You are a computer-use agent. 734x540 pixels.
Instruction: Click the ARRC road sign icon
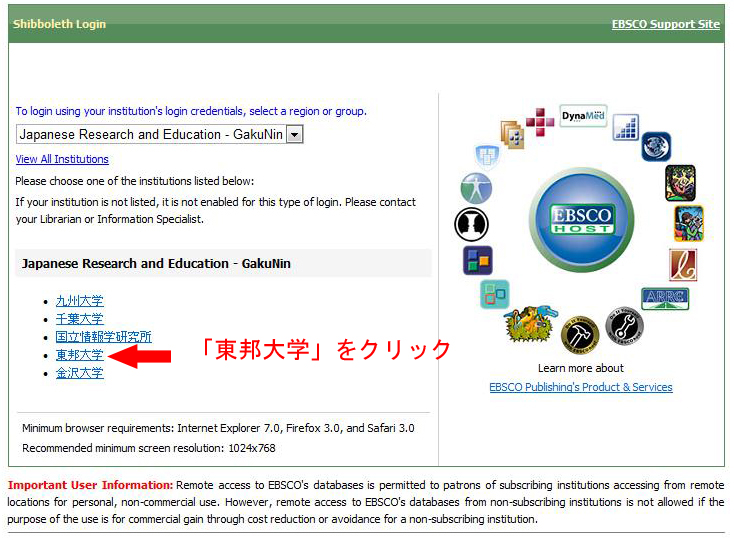click(665, 299)
